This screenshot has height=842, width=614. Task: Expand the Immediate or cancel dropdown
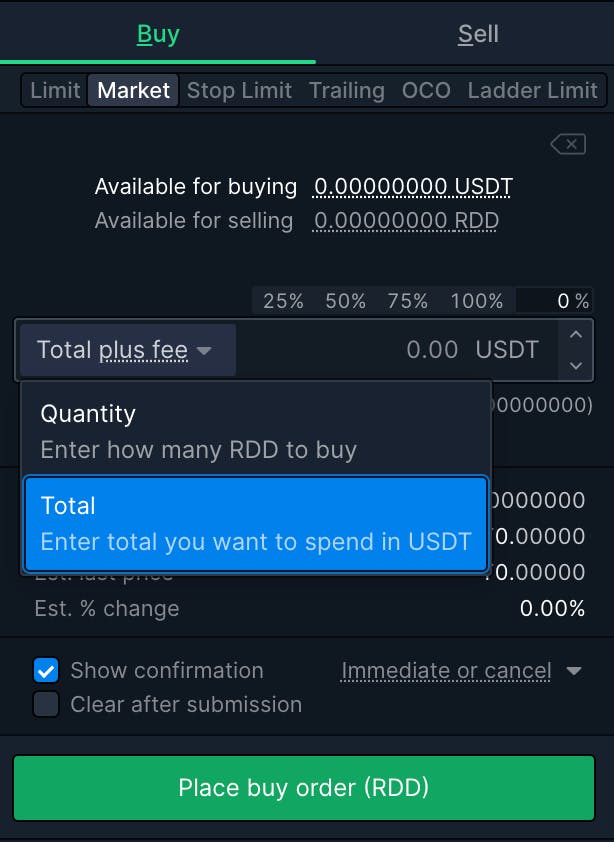460,670
